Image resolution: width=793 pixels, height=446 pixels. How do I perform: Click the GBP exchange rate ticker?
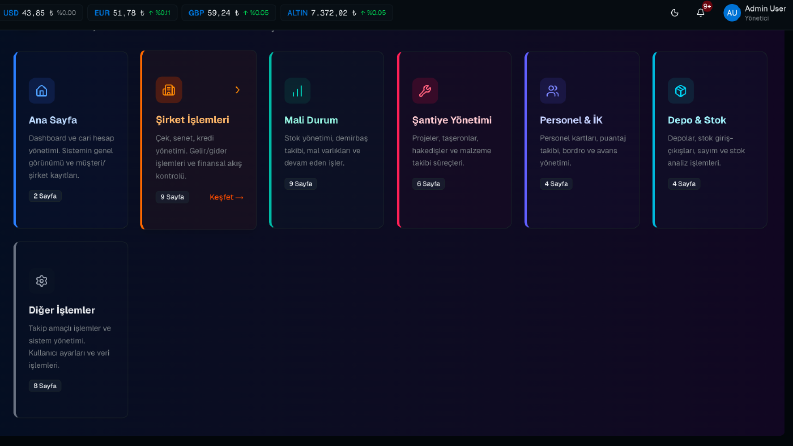pos(228,13)
